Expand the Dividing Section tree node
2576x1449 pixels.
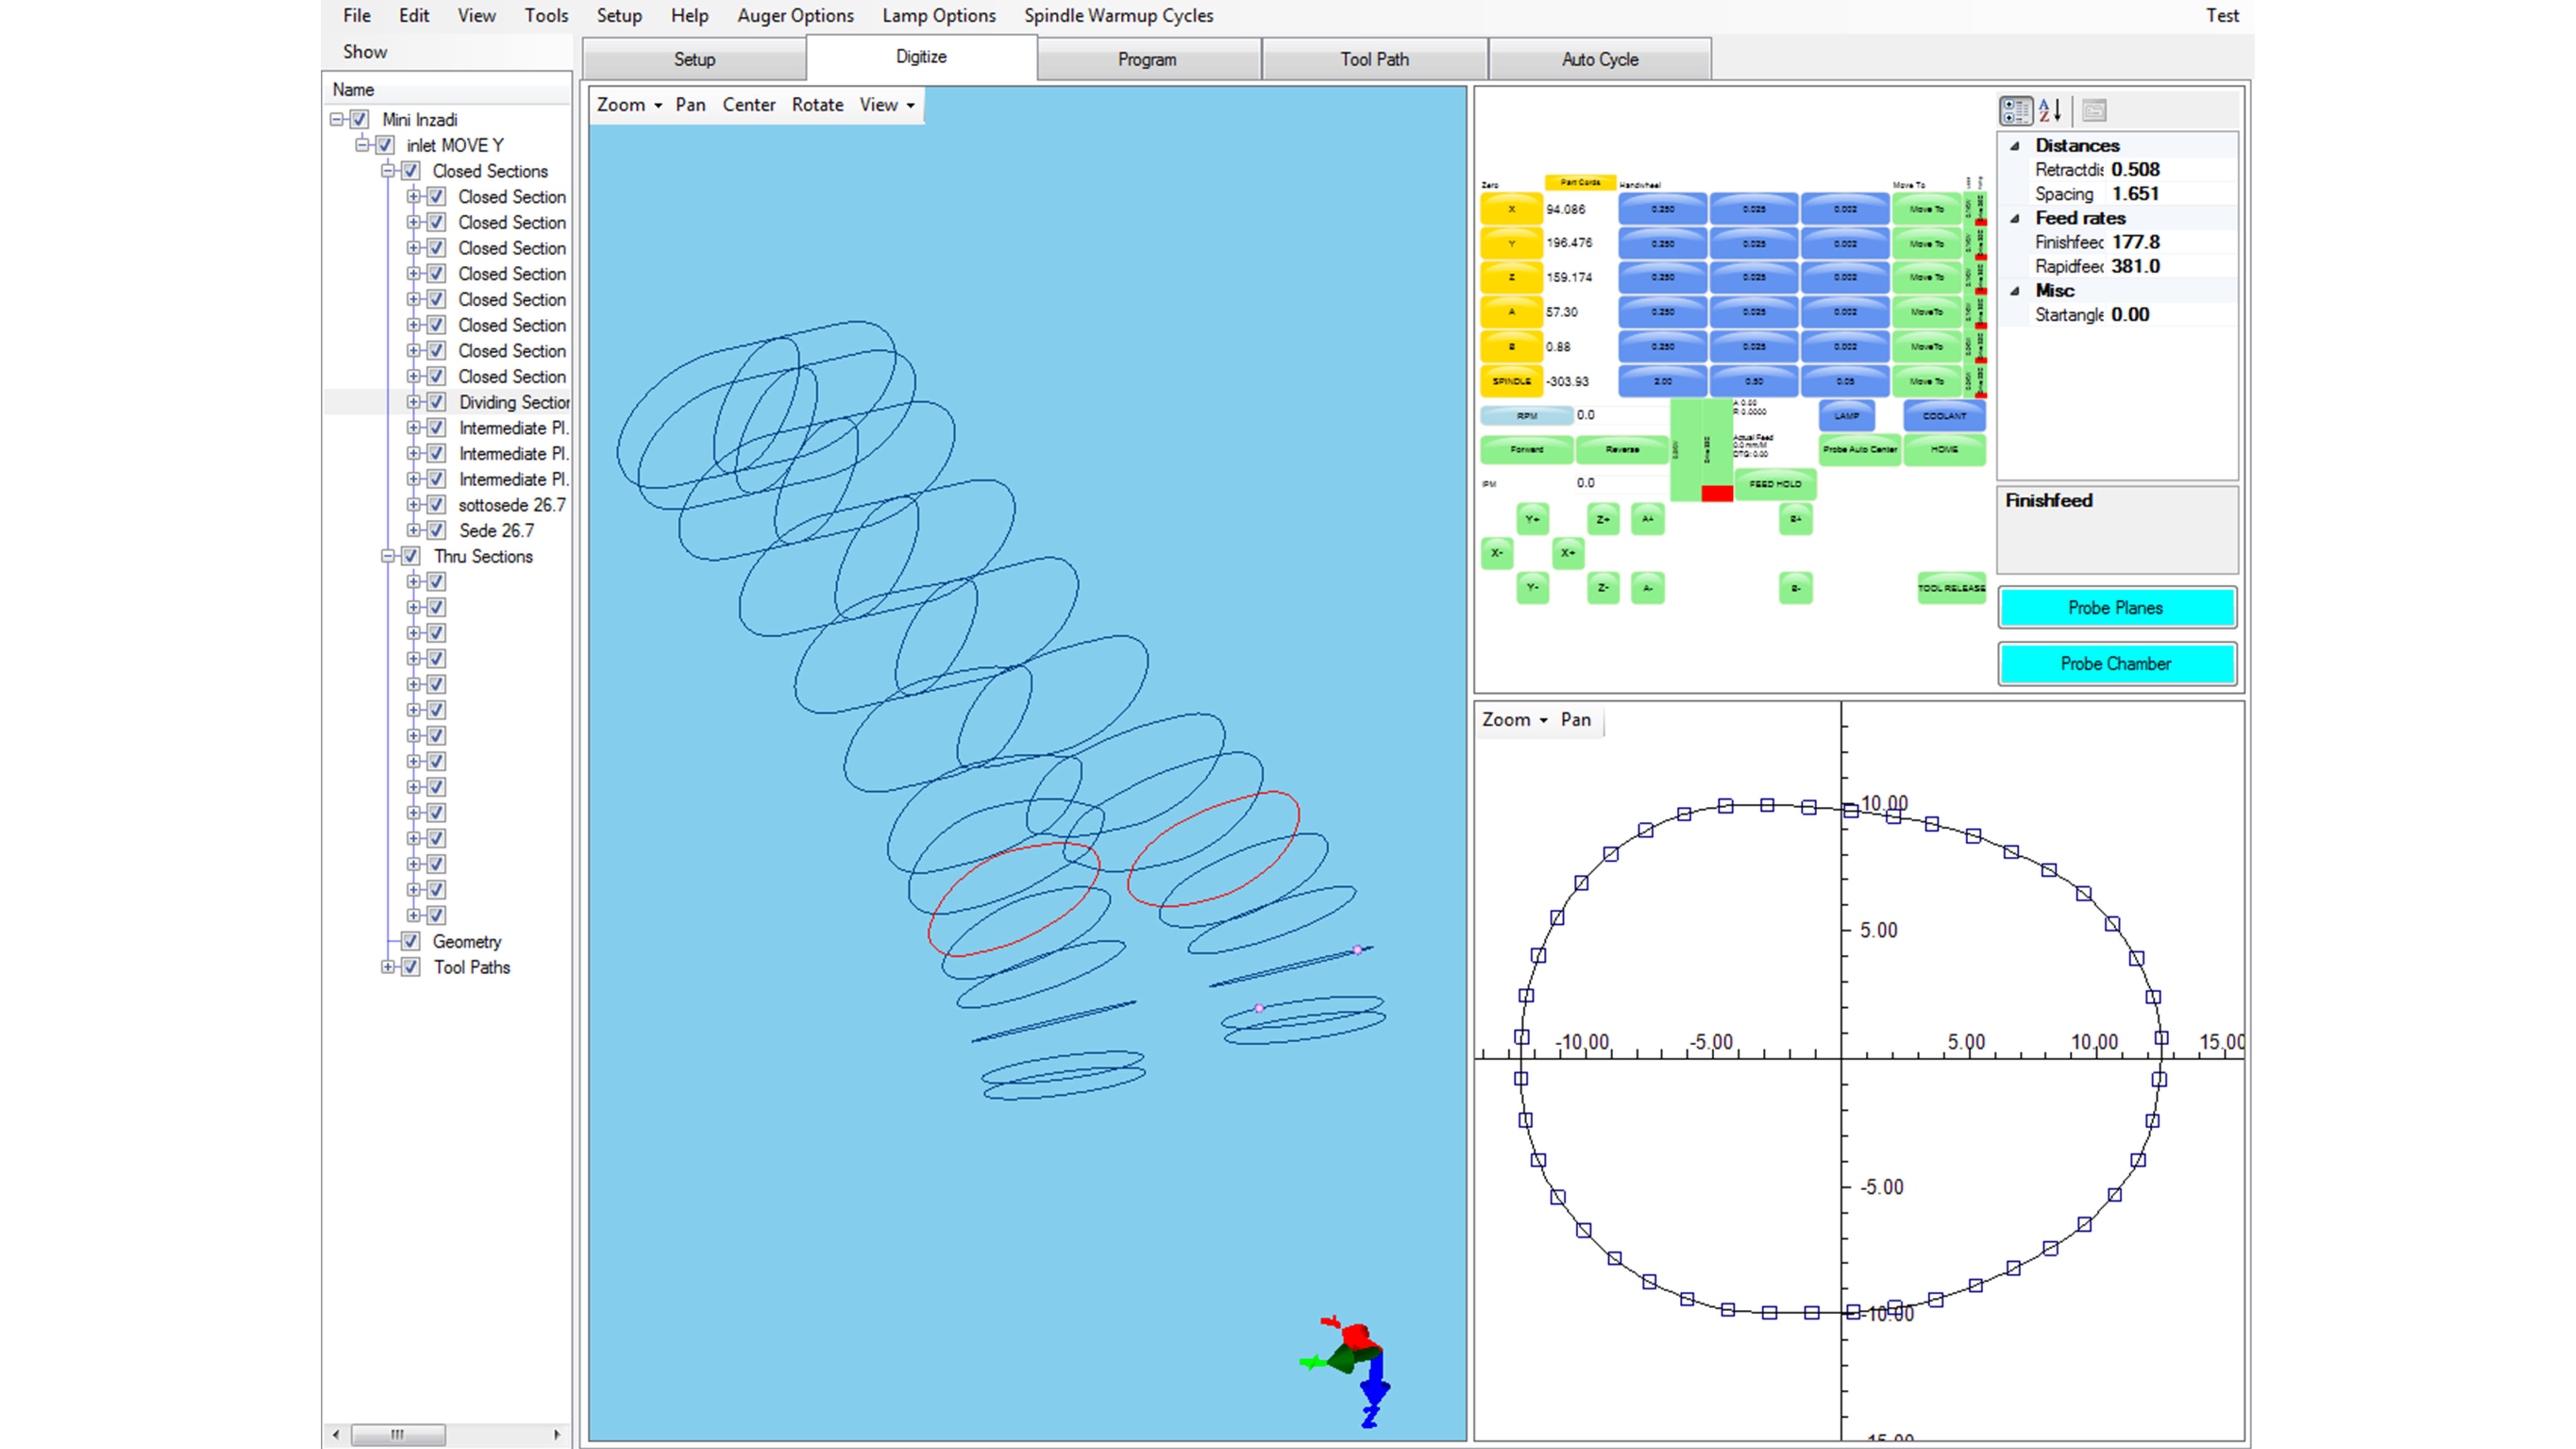coord(413,402)
